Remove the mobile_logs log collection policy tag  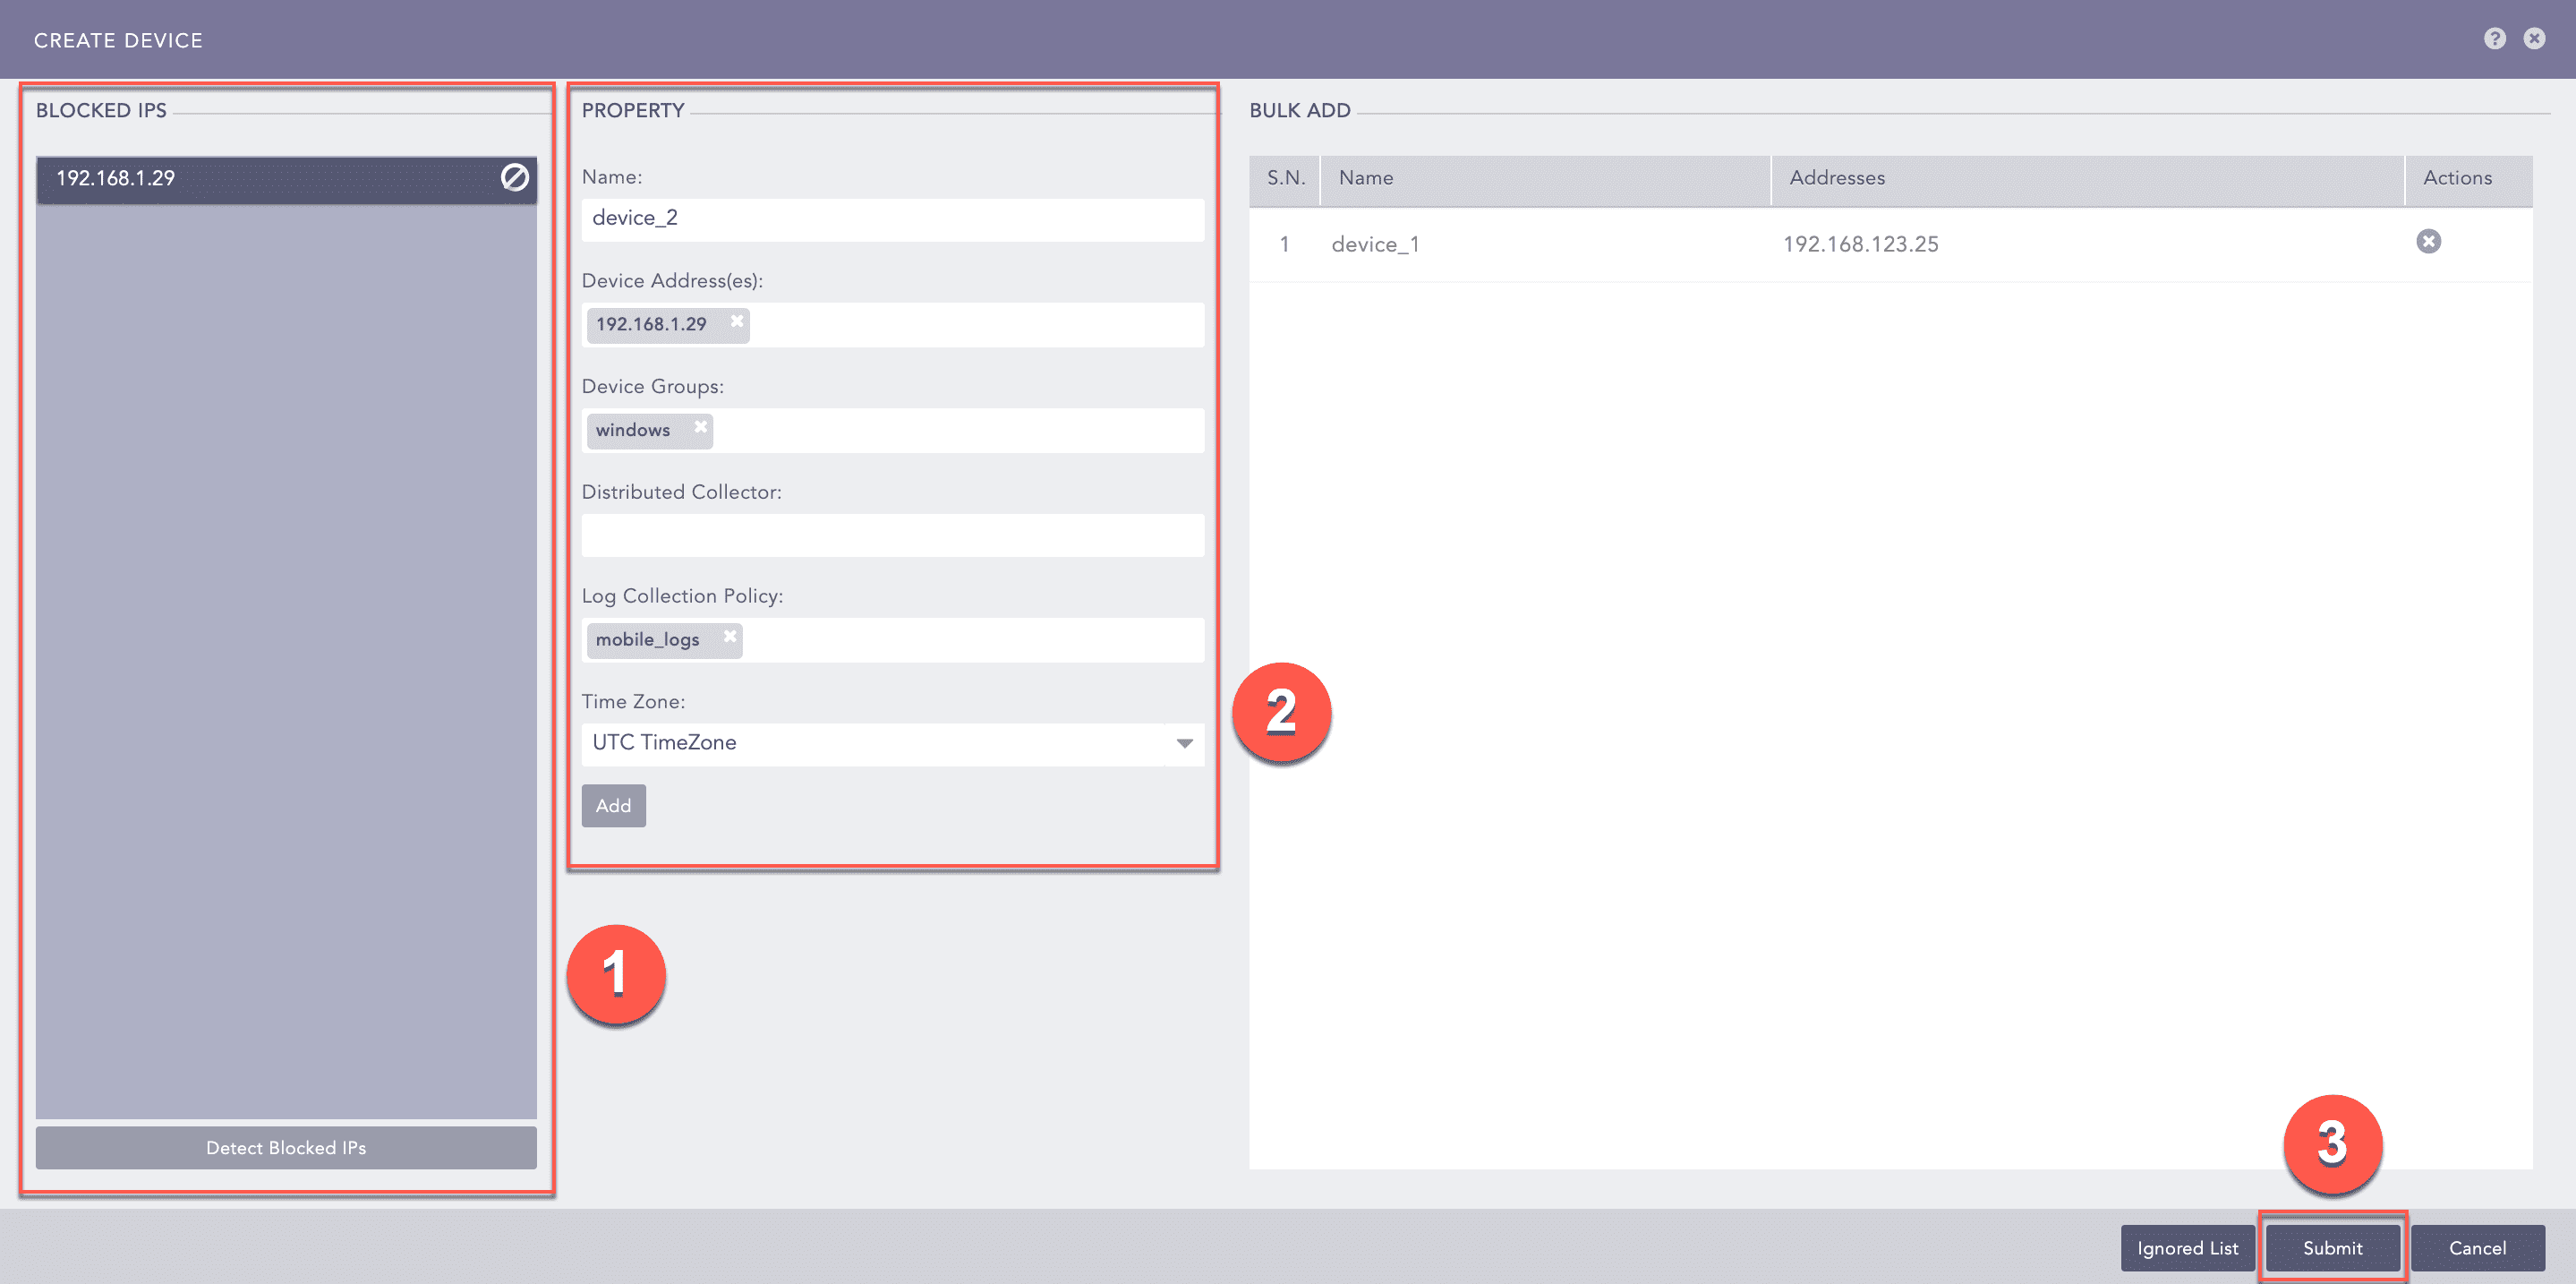coord(729,638)
